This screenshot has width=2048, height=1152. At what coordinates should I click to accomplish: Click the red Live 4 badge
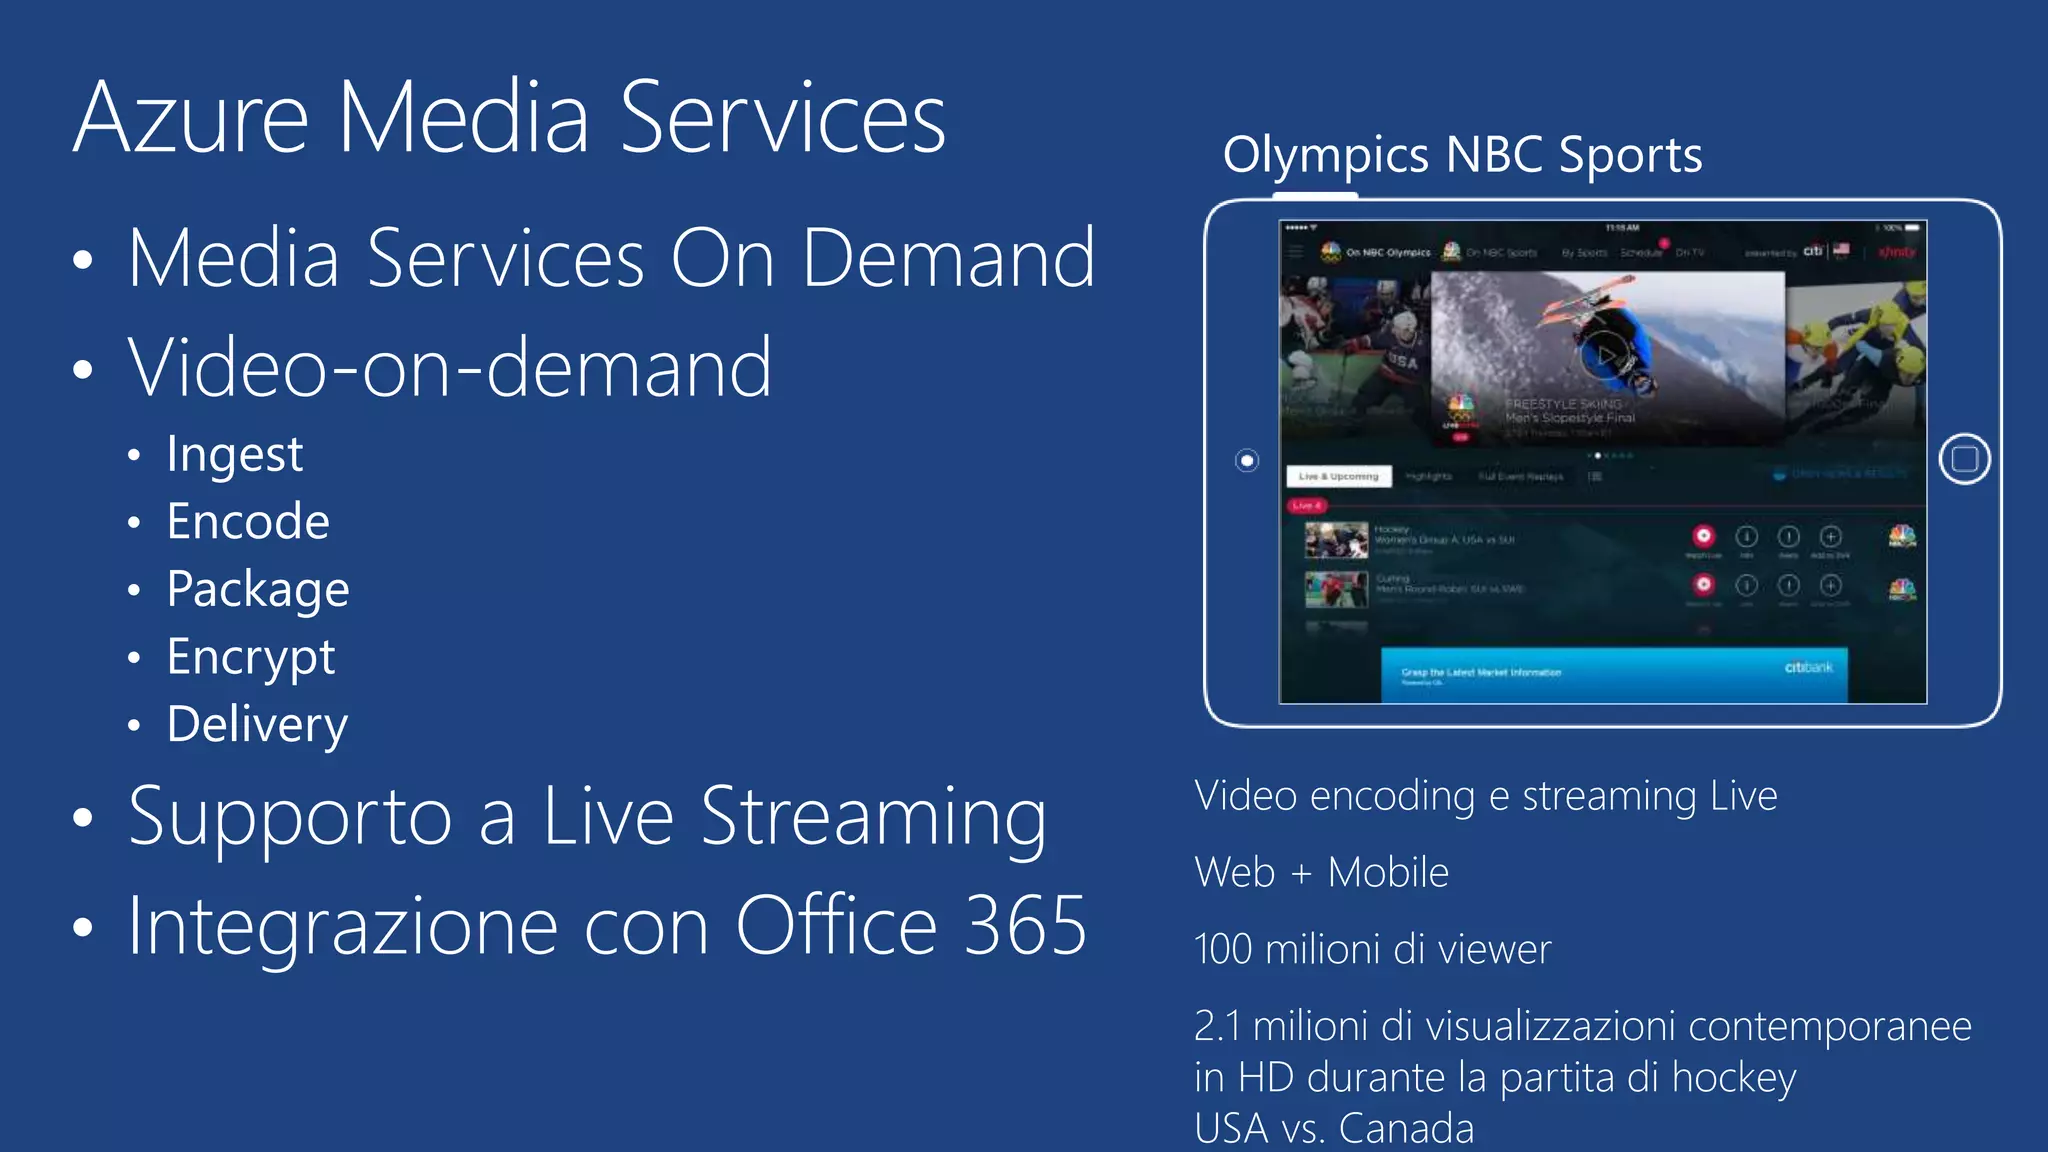click(x=1306, y=506)
